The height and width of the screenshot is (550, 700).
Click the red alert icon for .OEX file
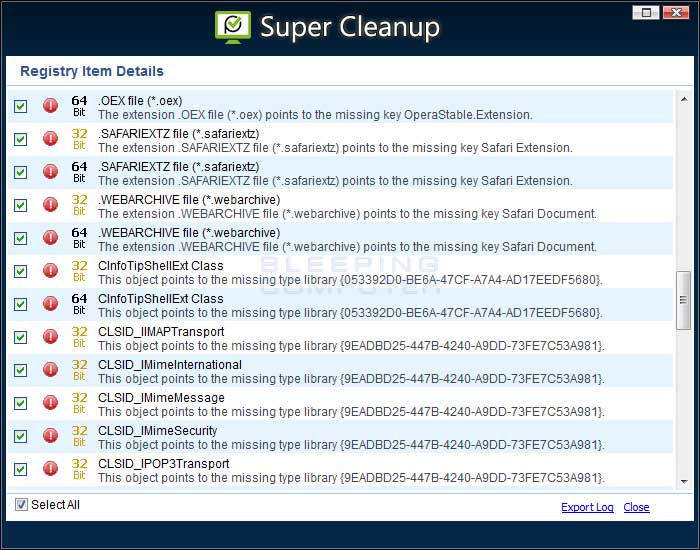[50, 106]
